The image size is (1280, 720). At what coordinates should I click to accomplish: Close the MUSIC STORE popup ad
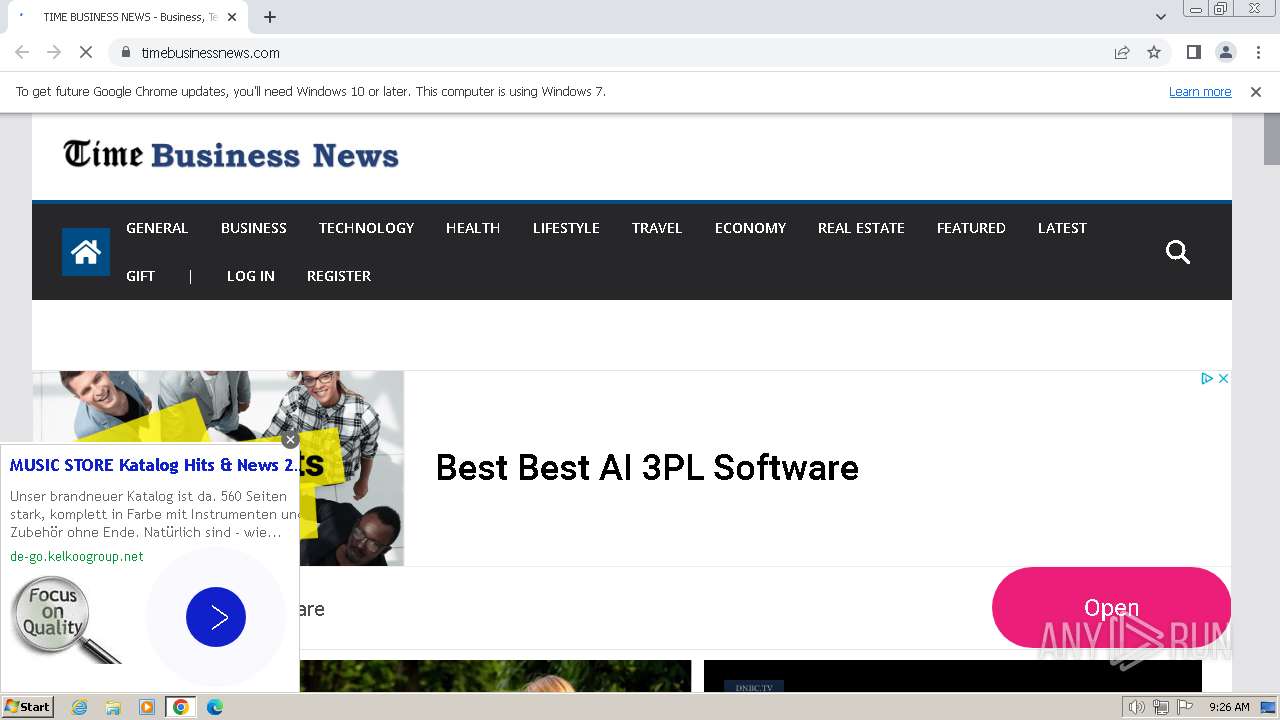click(290, 440)
